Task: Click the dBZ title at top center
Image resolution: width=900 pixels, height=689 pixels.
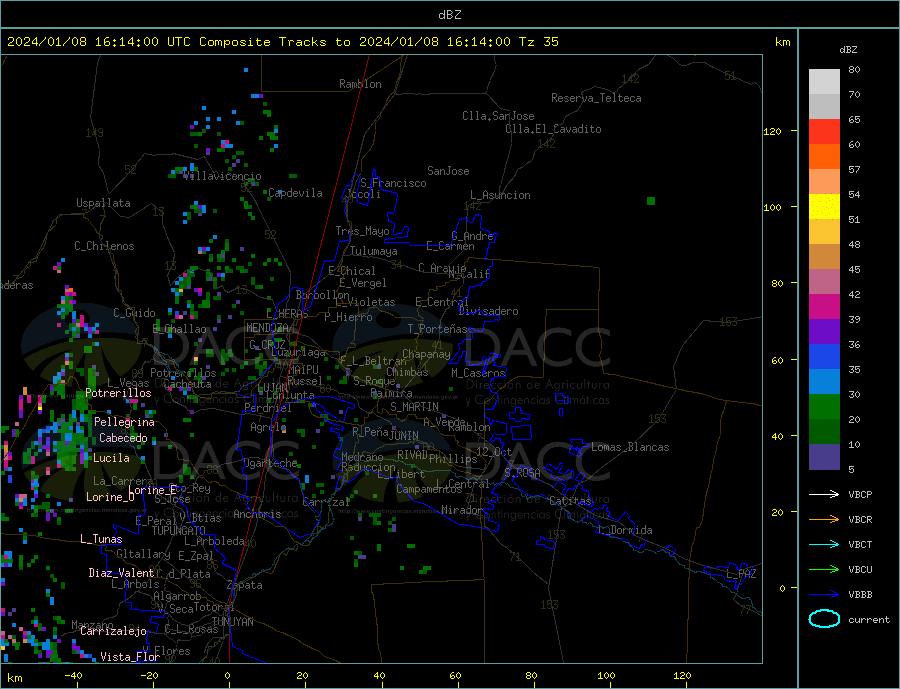Action: tap(449, 15)
